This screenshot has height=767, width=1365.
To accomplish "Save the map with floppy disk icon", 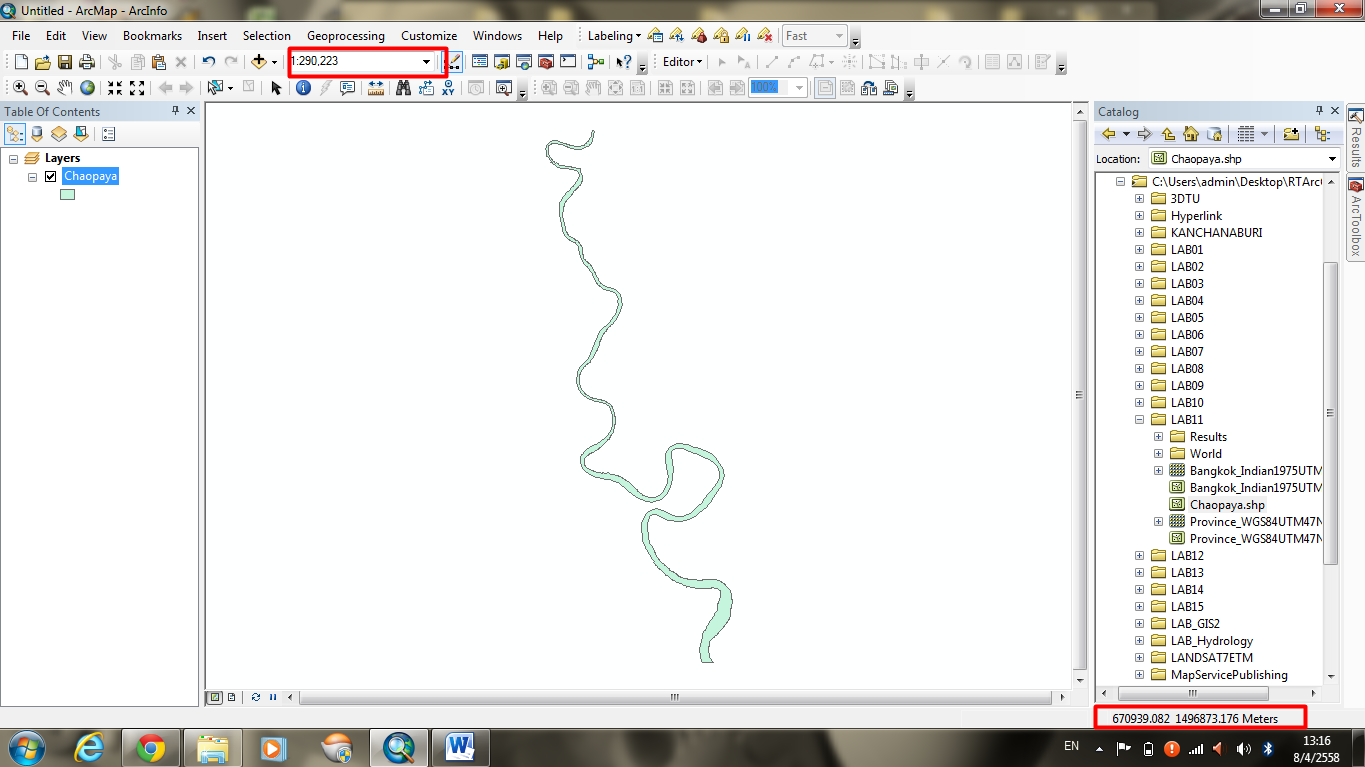I will 64,62.
